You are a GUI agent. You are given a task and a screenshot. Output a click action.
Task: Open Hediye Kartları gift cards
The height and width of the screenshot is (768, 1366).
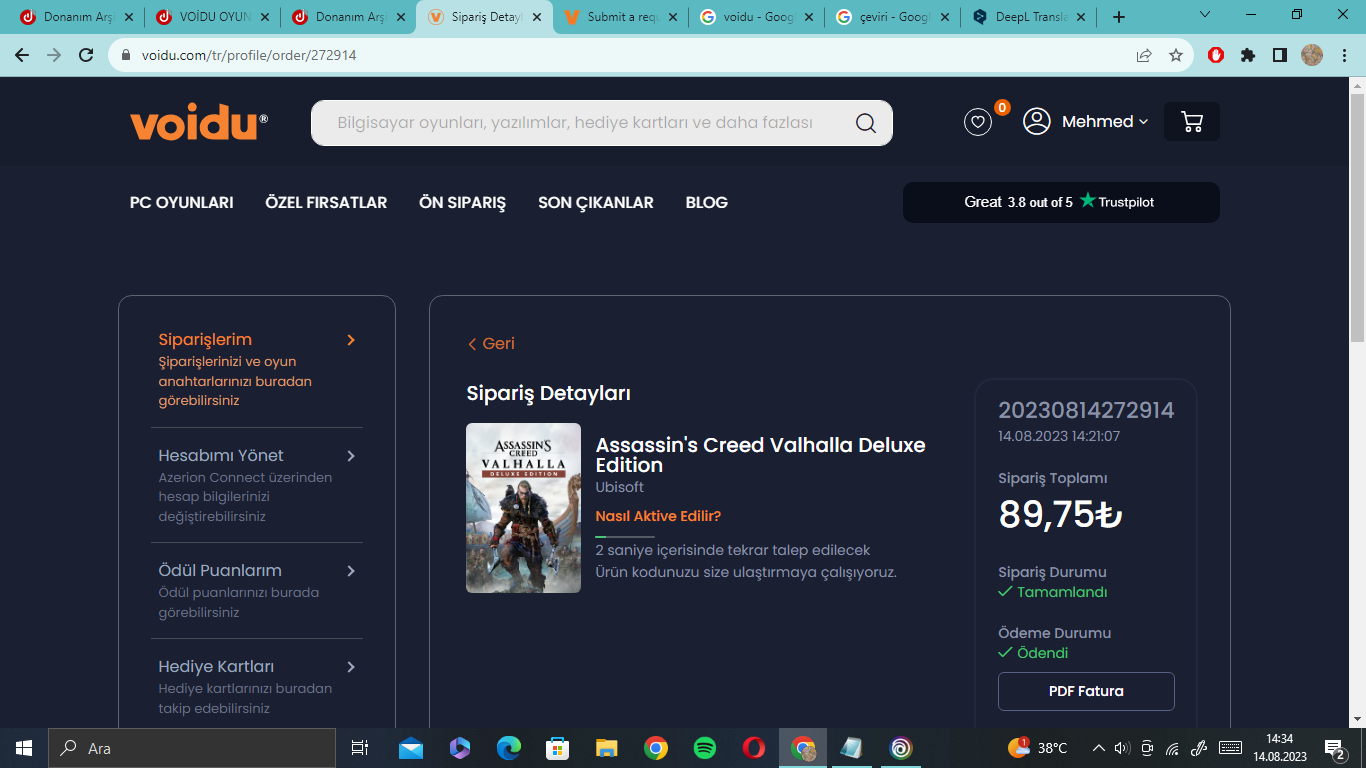216,667
